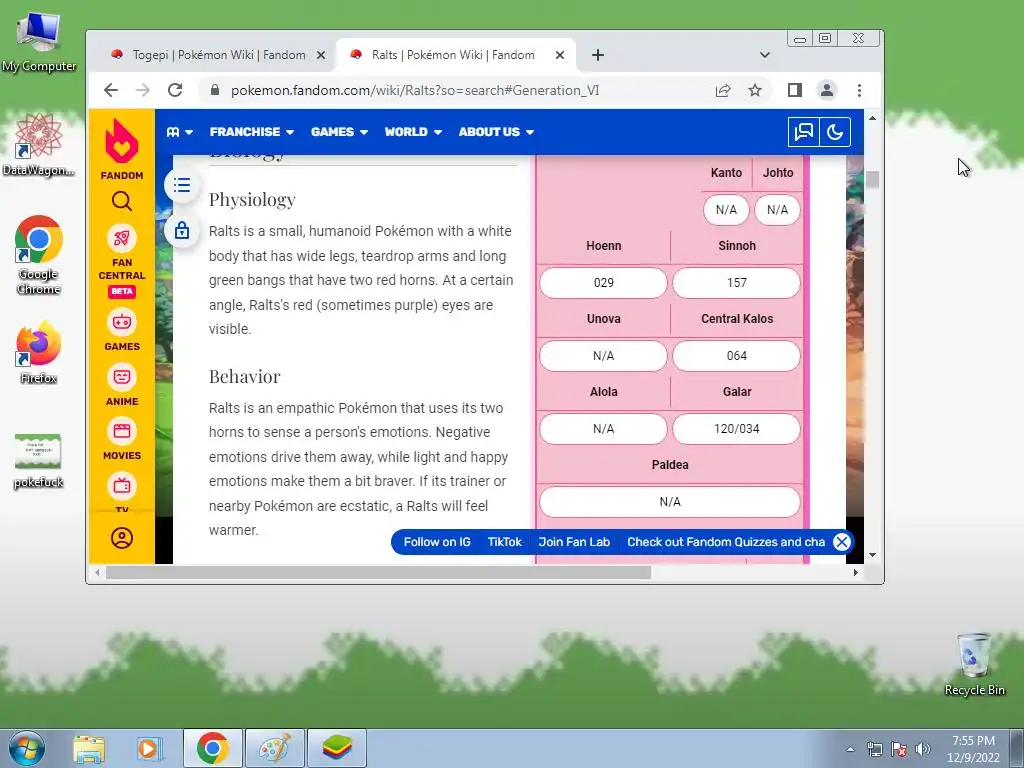
Task: Open TV icon in Fandom sidebar
Action: 121,486
